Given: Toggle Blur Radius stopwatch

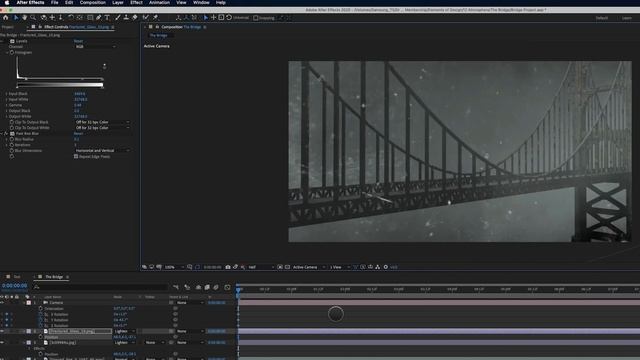Looking at the screenshot, I should coord(12,139).
